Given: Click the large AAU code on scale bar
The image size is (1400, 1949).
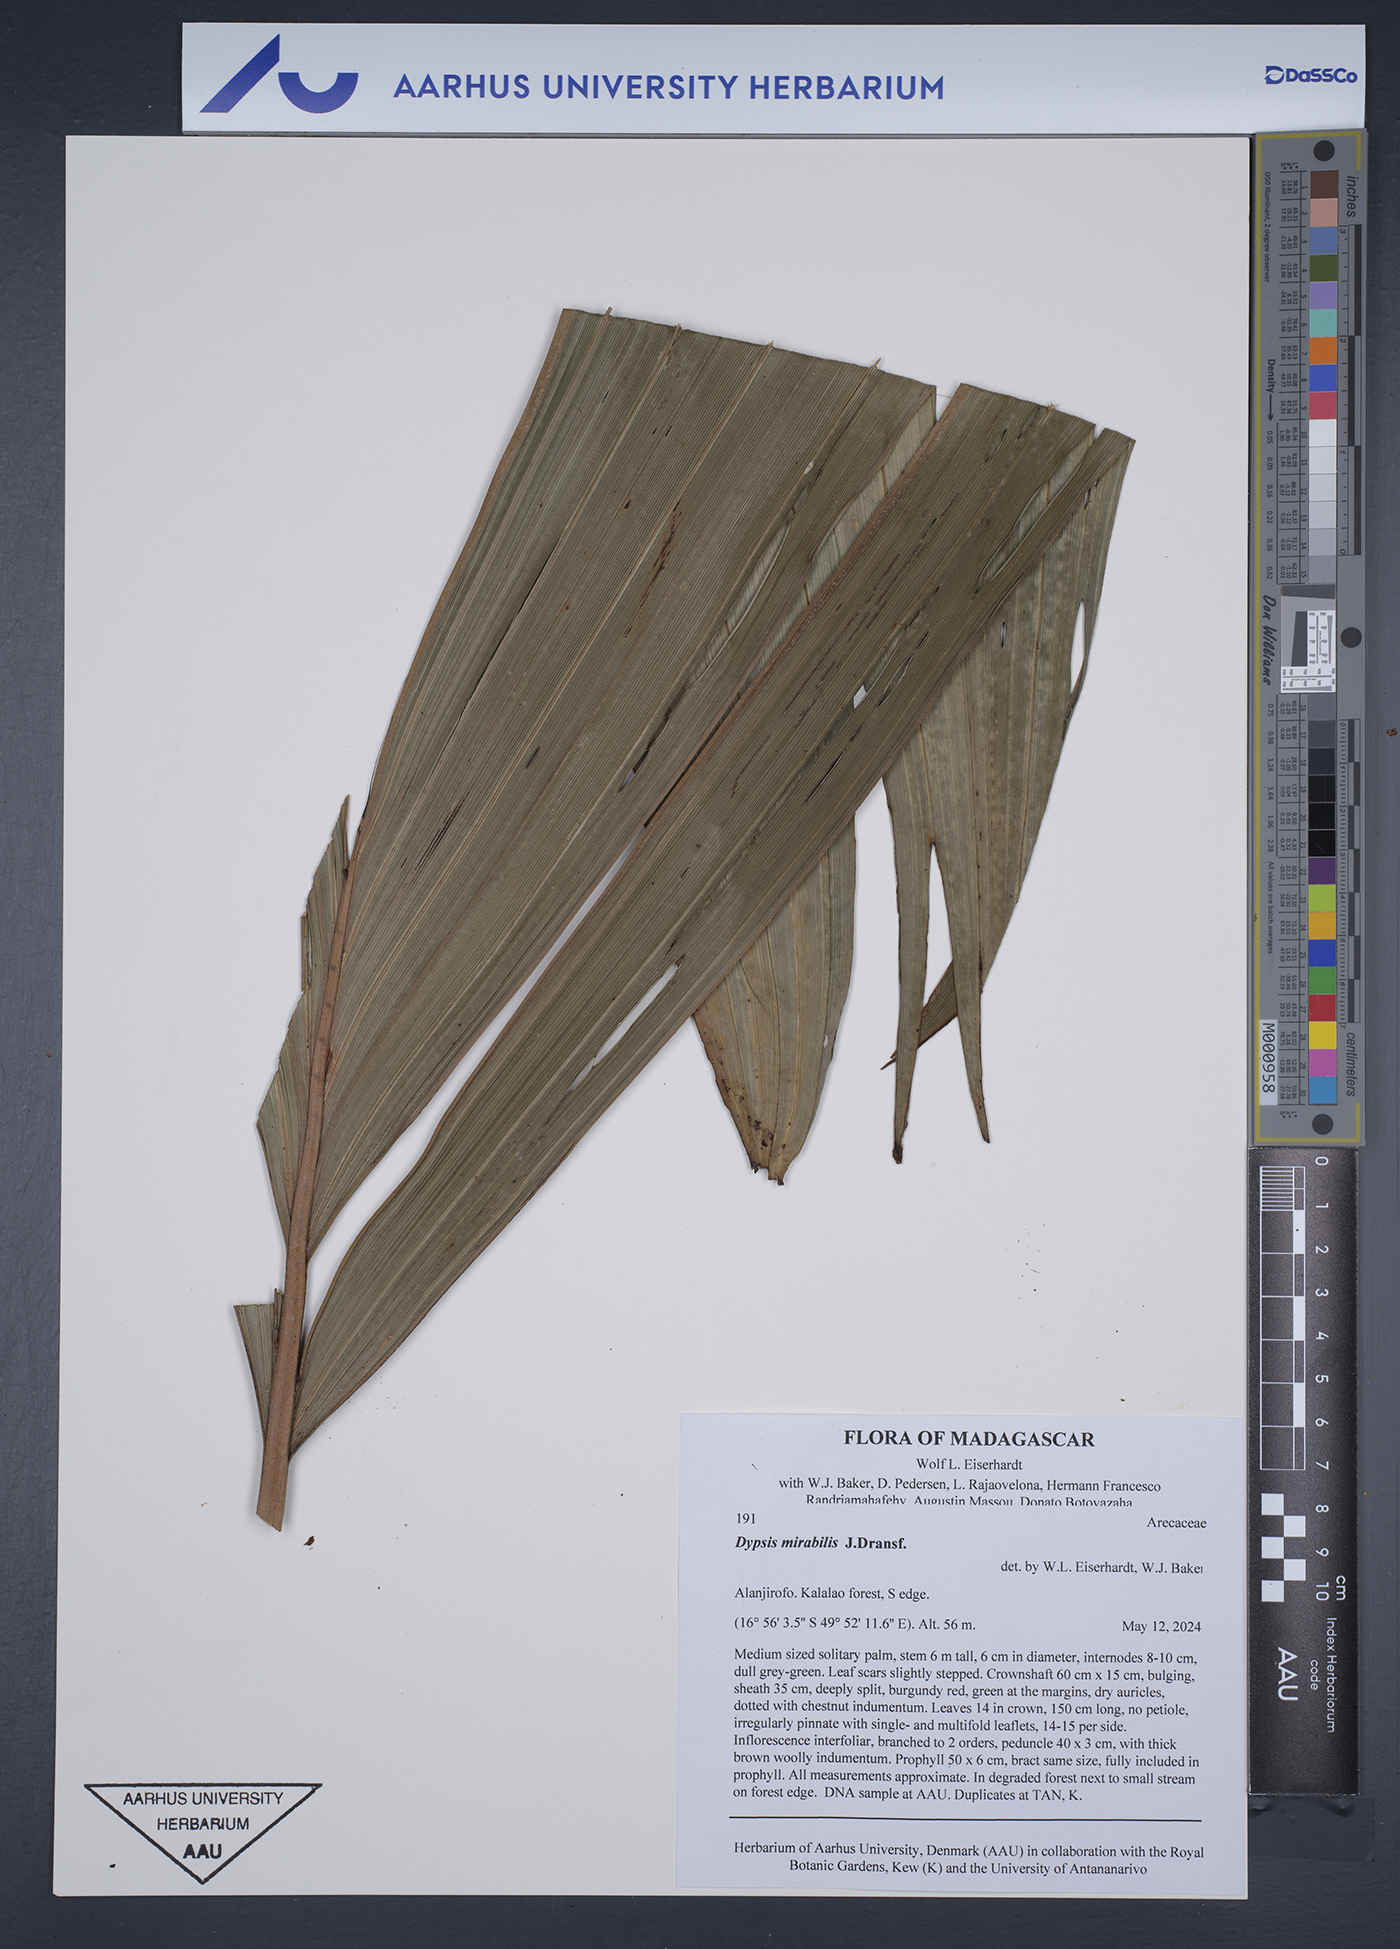Looking at the screenshot, I should 1288,1674.
